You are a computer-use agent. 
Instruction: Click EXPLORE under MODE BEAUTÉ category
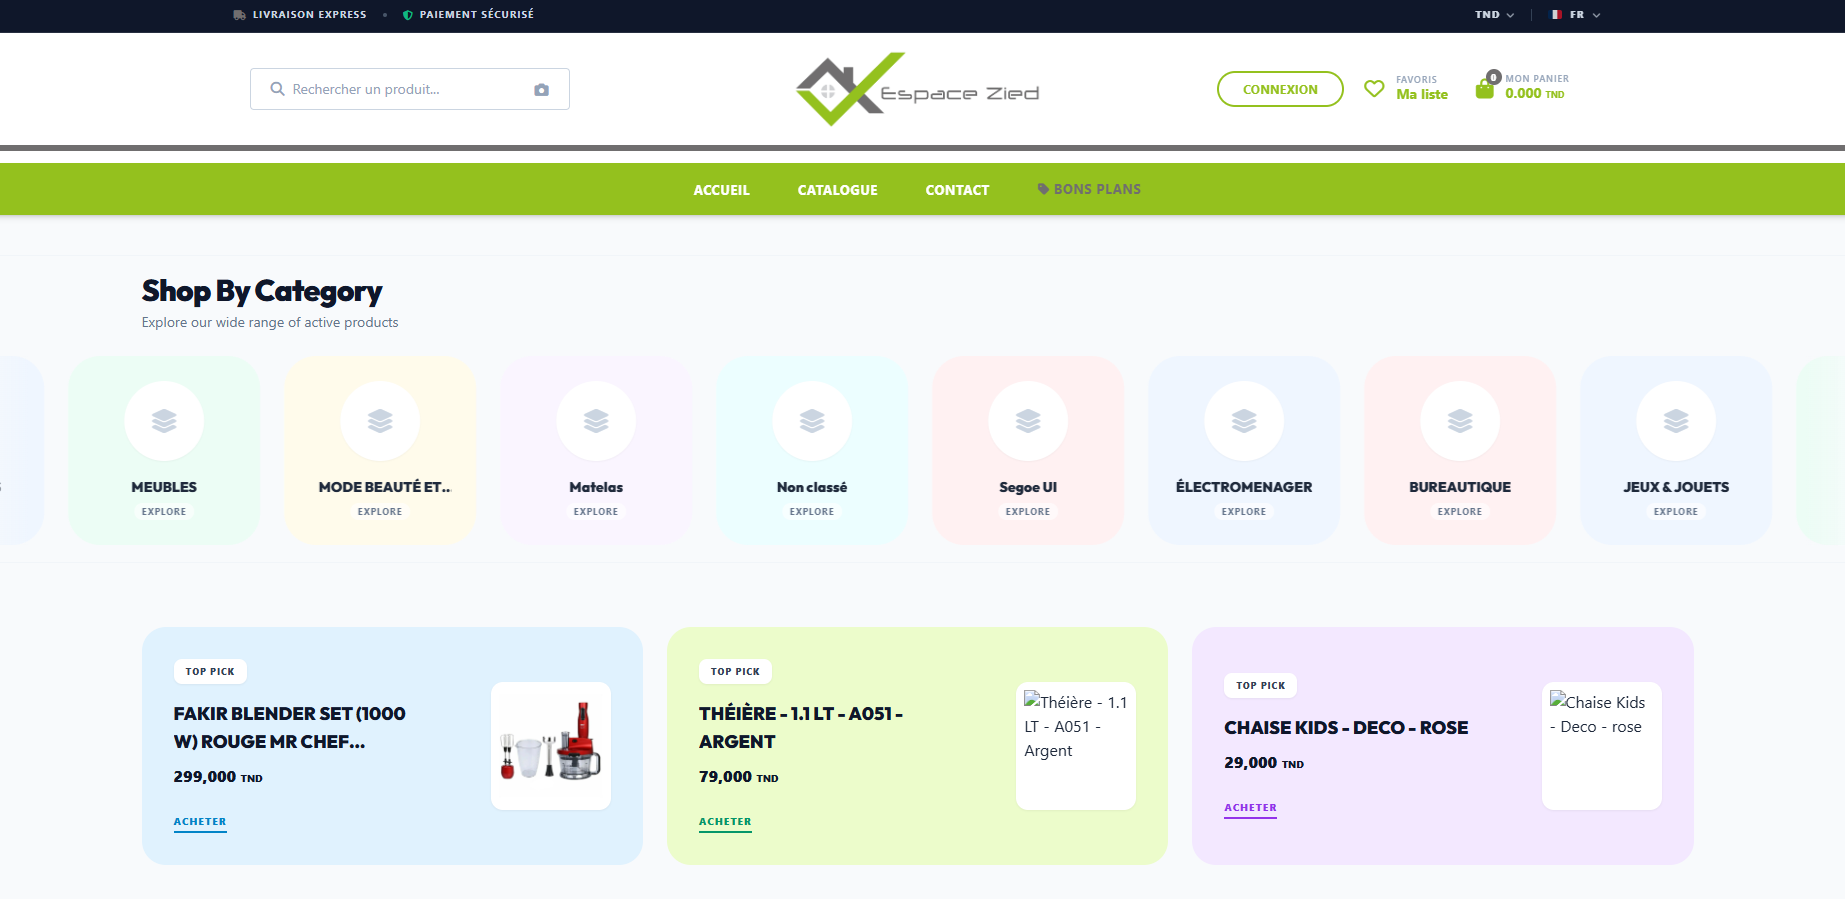(380, 511)
